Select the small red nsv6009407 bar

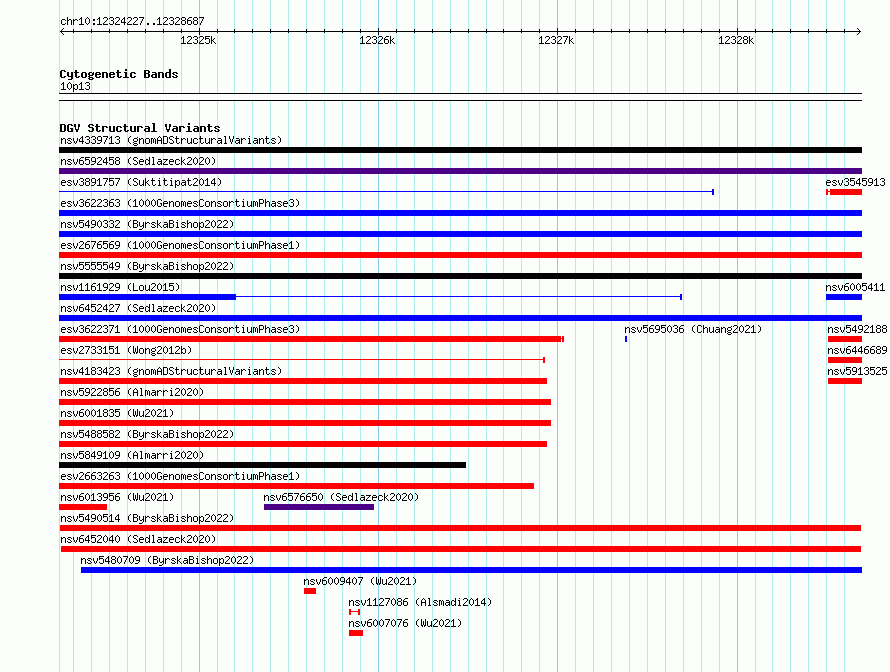click(310, 591)
